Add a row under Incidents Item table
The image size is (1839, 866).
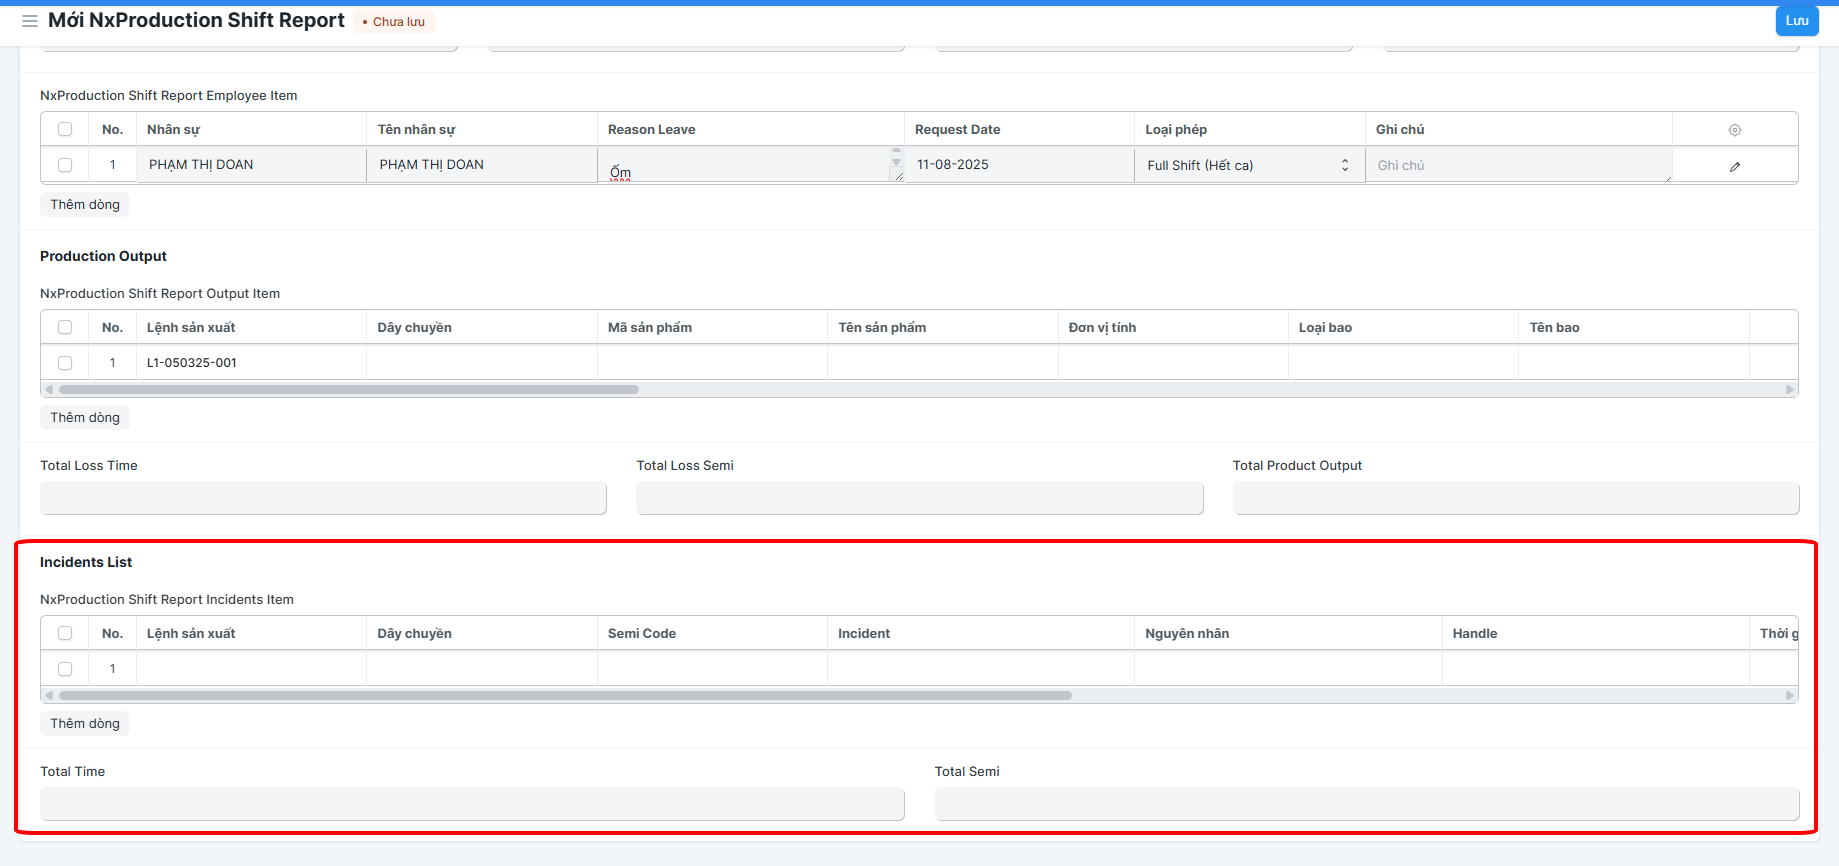coord(85,724)
